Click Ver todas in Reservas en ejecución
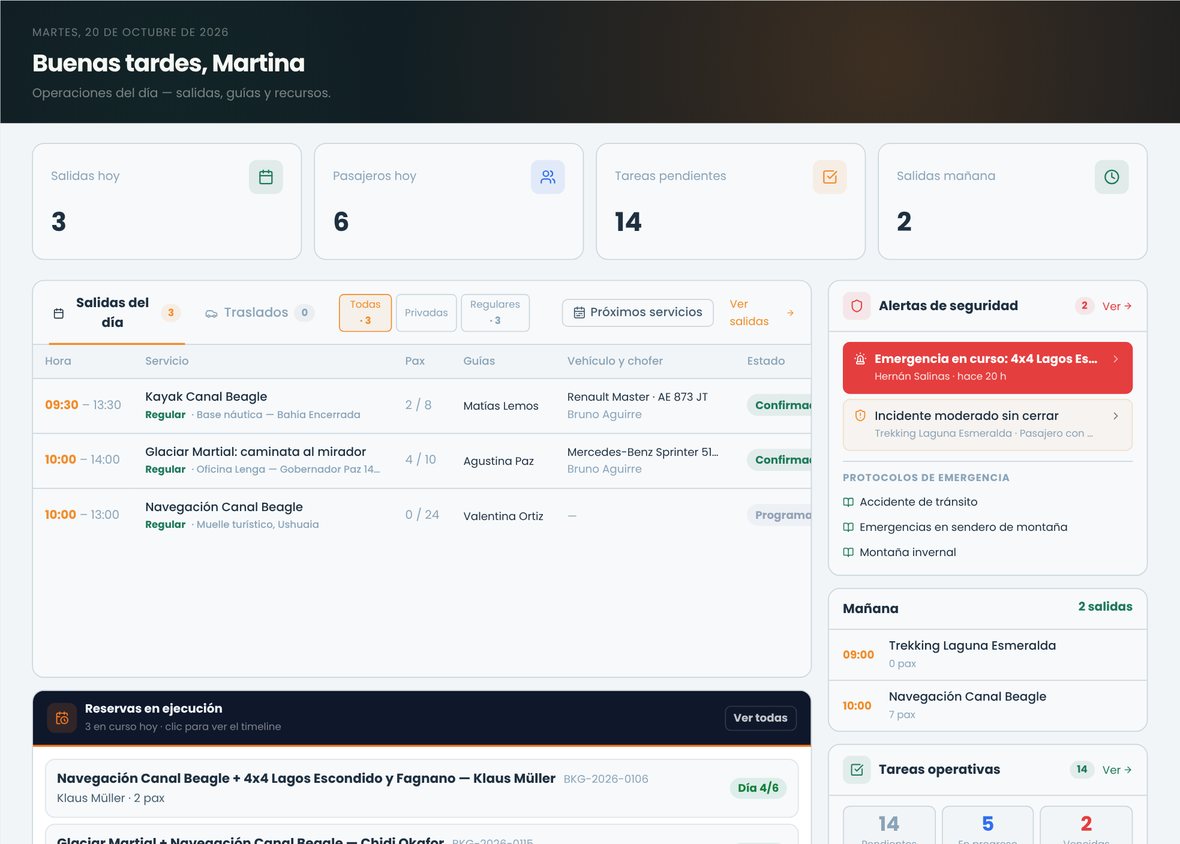This screenshot has width=1180, height=844. [x=760, y=718]
